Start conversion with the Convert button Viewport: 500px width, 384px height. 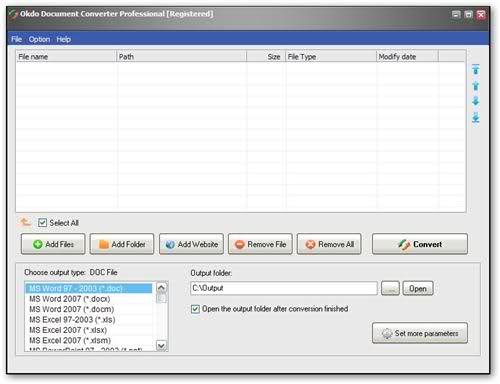420,244
